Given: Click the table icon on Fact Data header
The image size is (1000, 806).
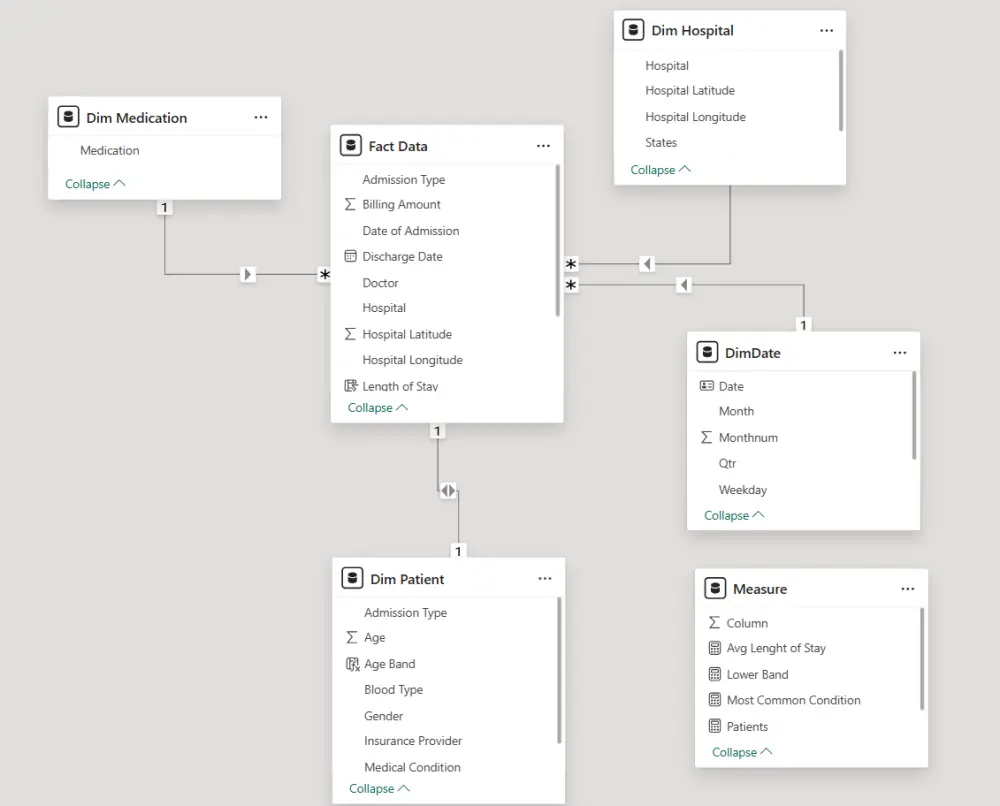Looking at the screenshot, I should [x=351, y=144].
